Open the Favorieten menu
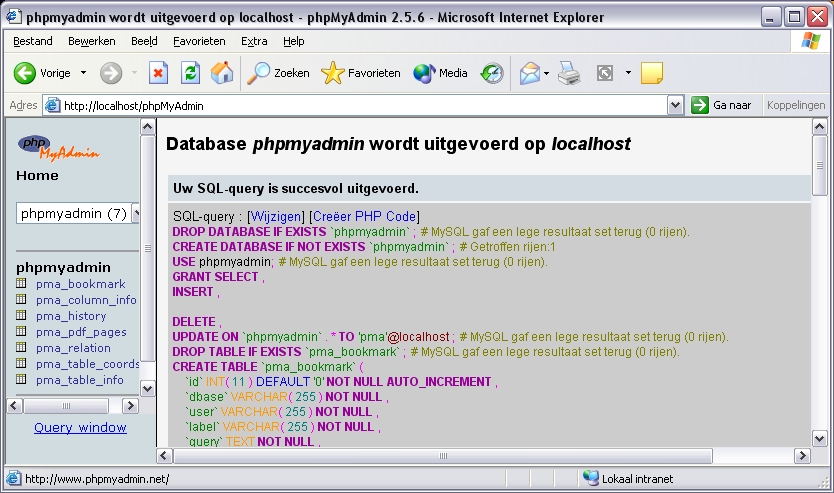The width and height of the screenshot is (834, 493). click(x=199, y=41)
